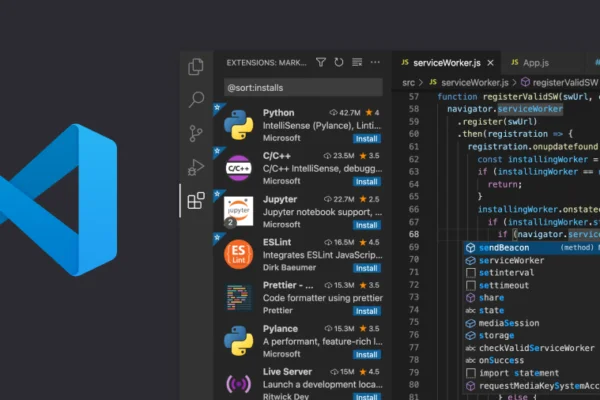Install the C/C++ extension
The image size is (600, 400).
click(367, 181)
